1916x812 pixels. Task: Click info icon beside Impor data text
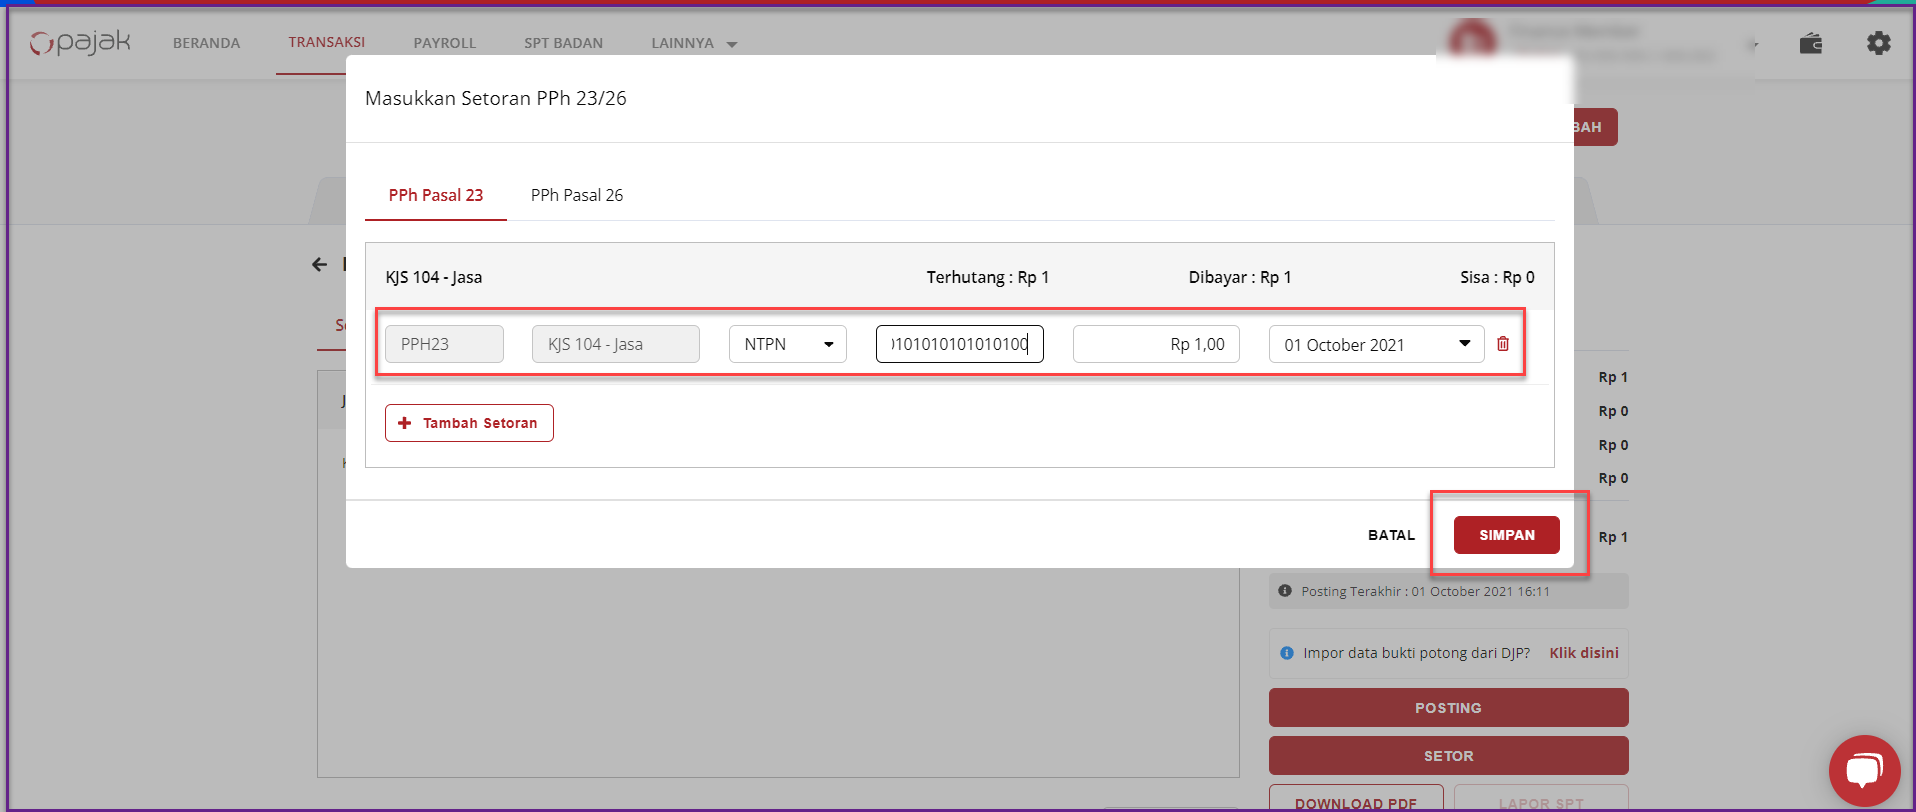[1287, 653]
